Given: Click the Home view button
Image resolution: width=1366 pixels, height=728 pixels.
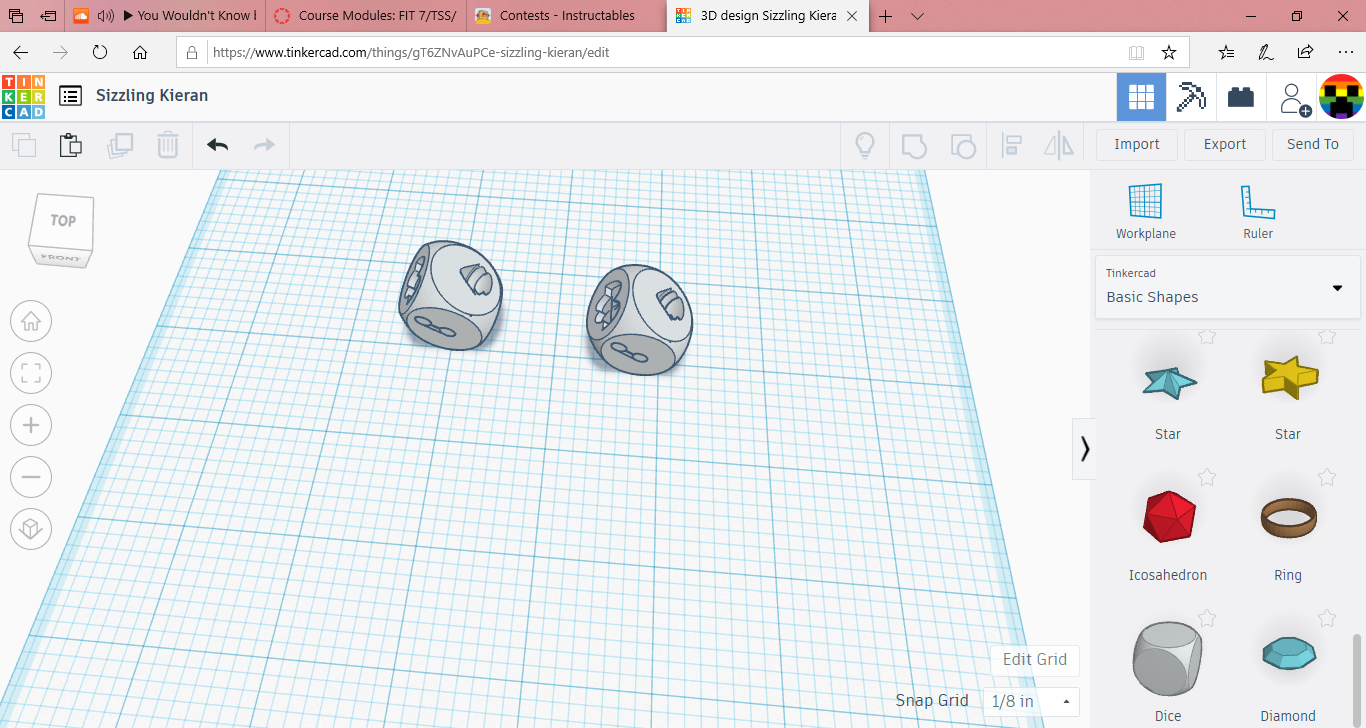Looking at the screenshot, I should coord(31,322).
